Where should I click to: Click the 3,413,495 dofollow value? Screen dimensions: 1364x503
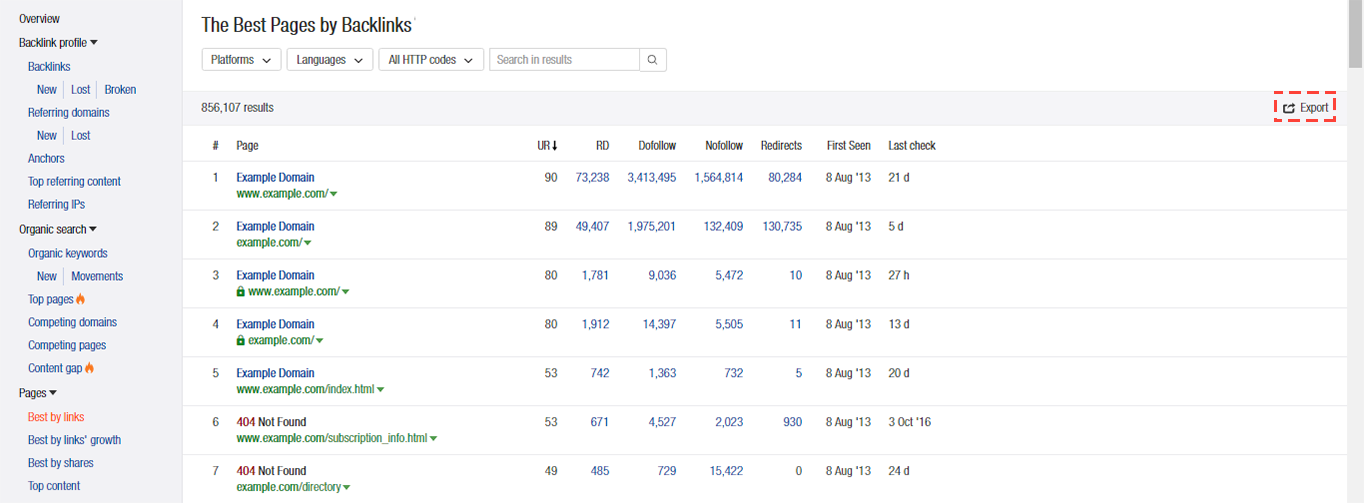point(652,178)
